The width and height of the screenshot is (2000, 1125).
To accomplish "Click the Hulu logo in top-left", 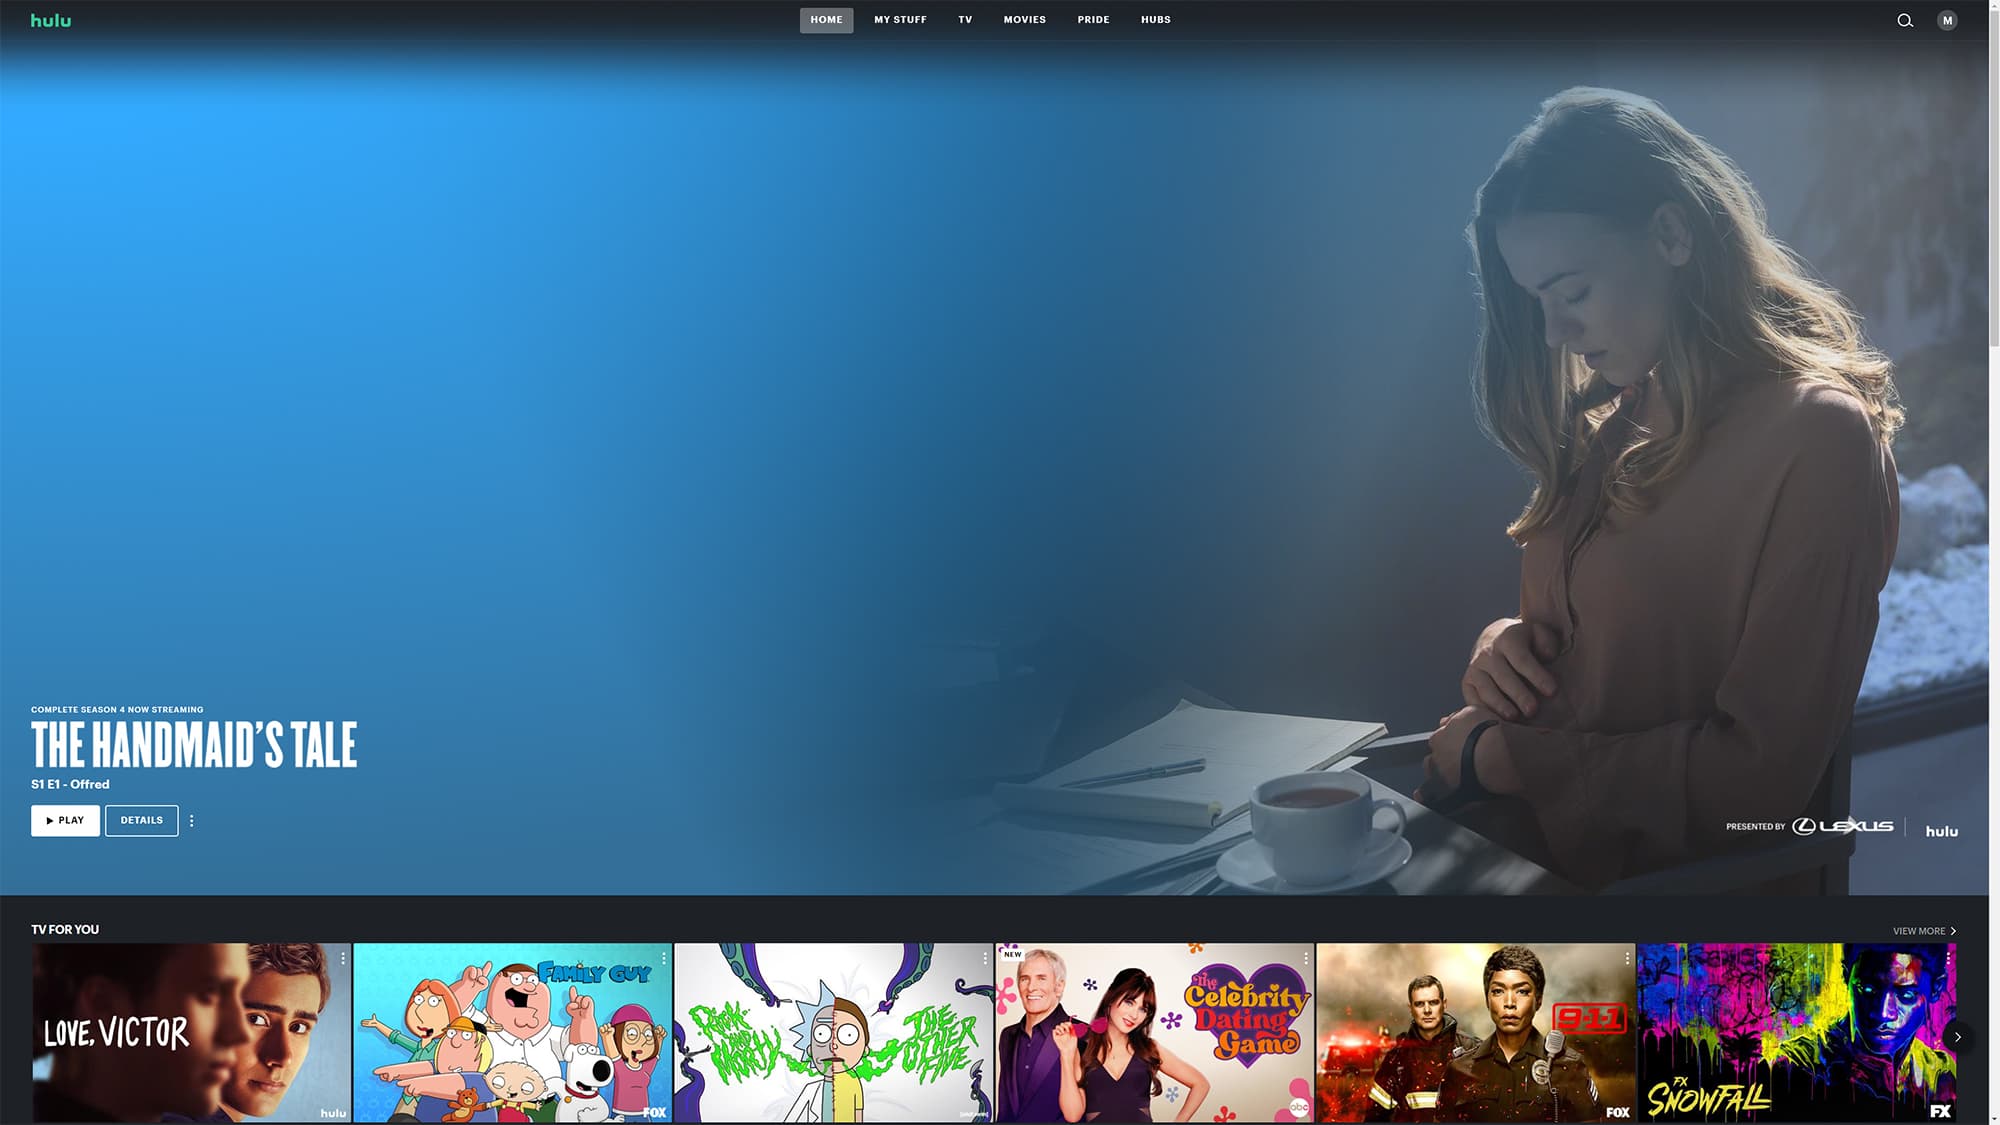I will [x=50, y=20].
